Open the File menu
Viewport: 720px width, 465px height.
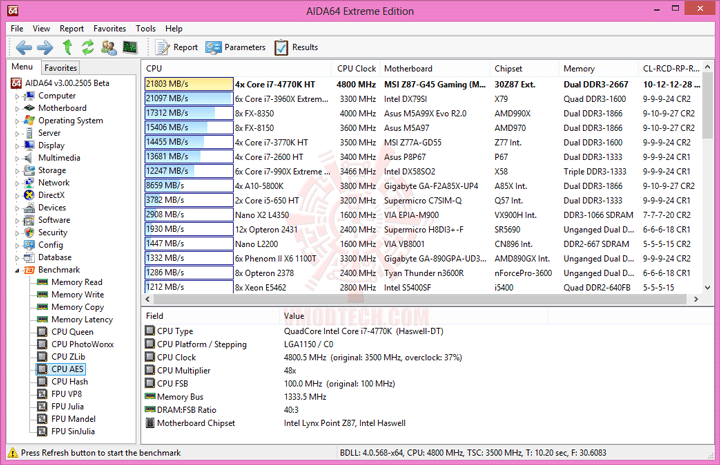[17, 28]
